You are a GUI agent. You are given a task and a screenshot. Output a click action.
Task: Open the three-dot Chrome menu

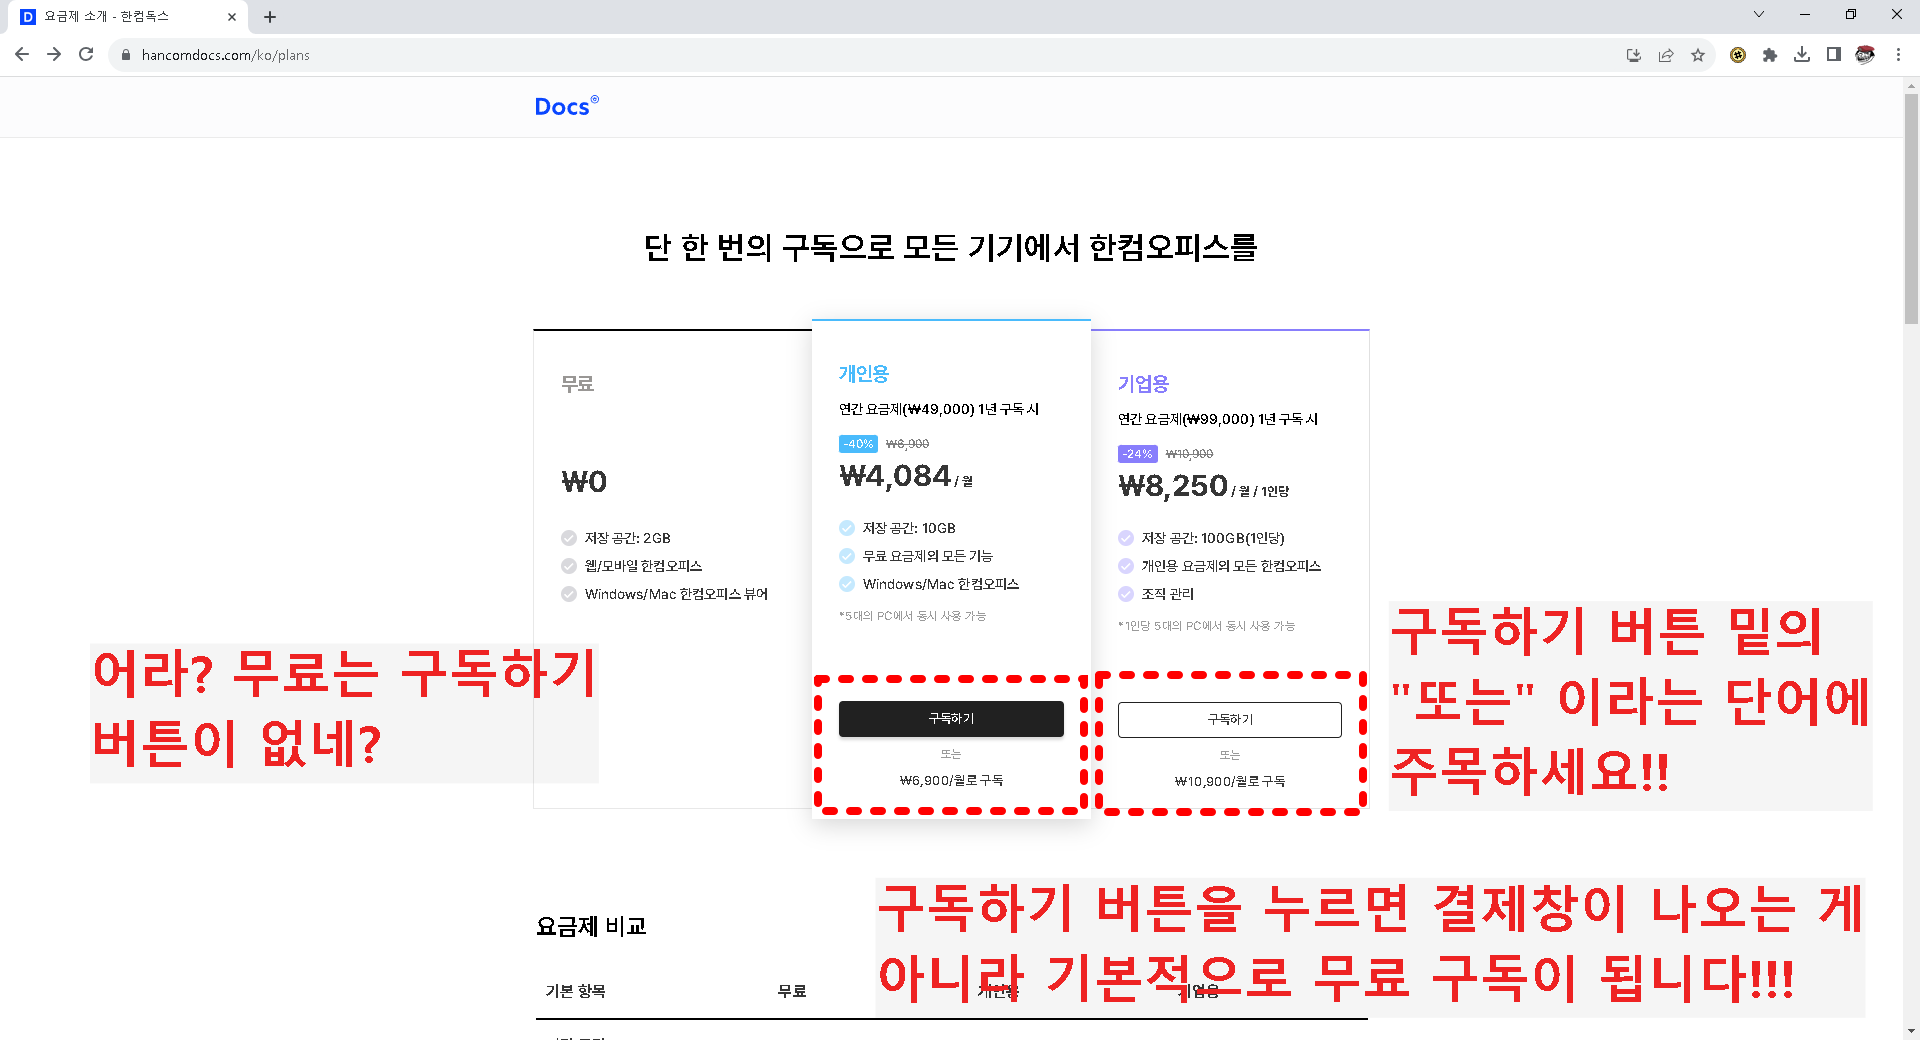[1898, 55]
